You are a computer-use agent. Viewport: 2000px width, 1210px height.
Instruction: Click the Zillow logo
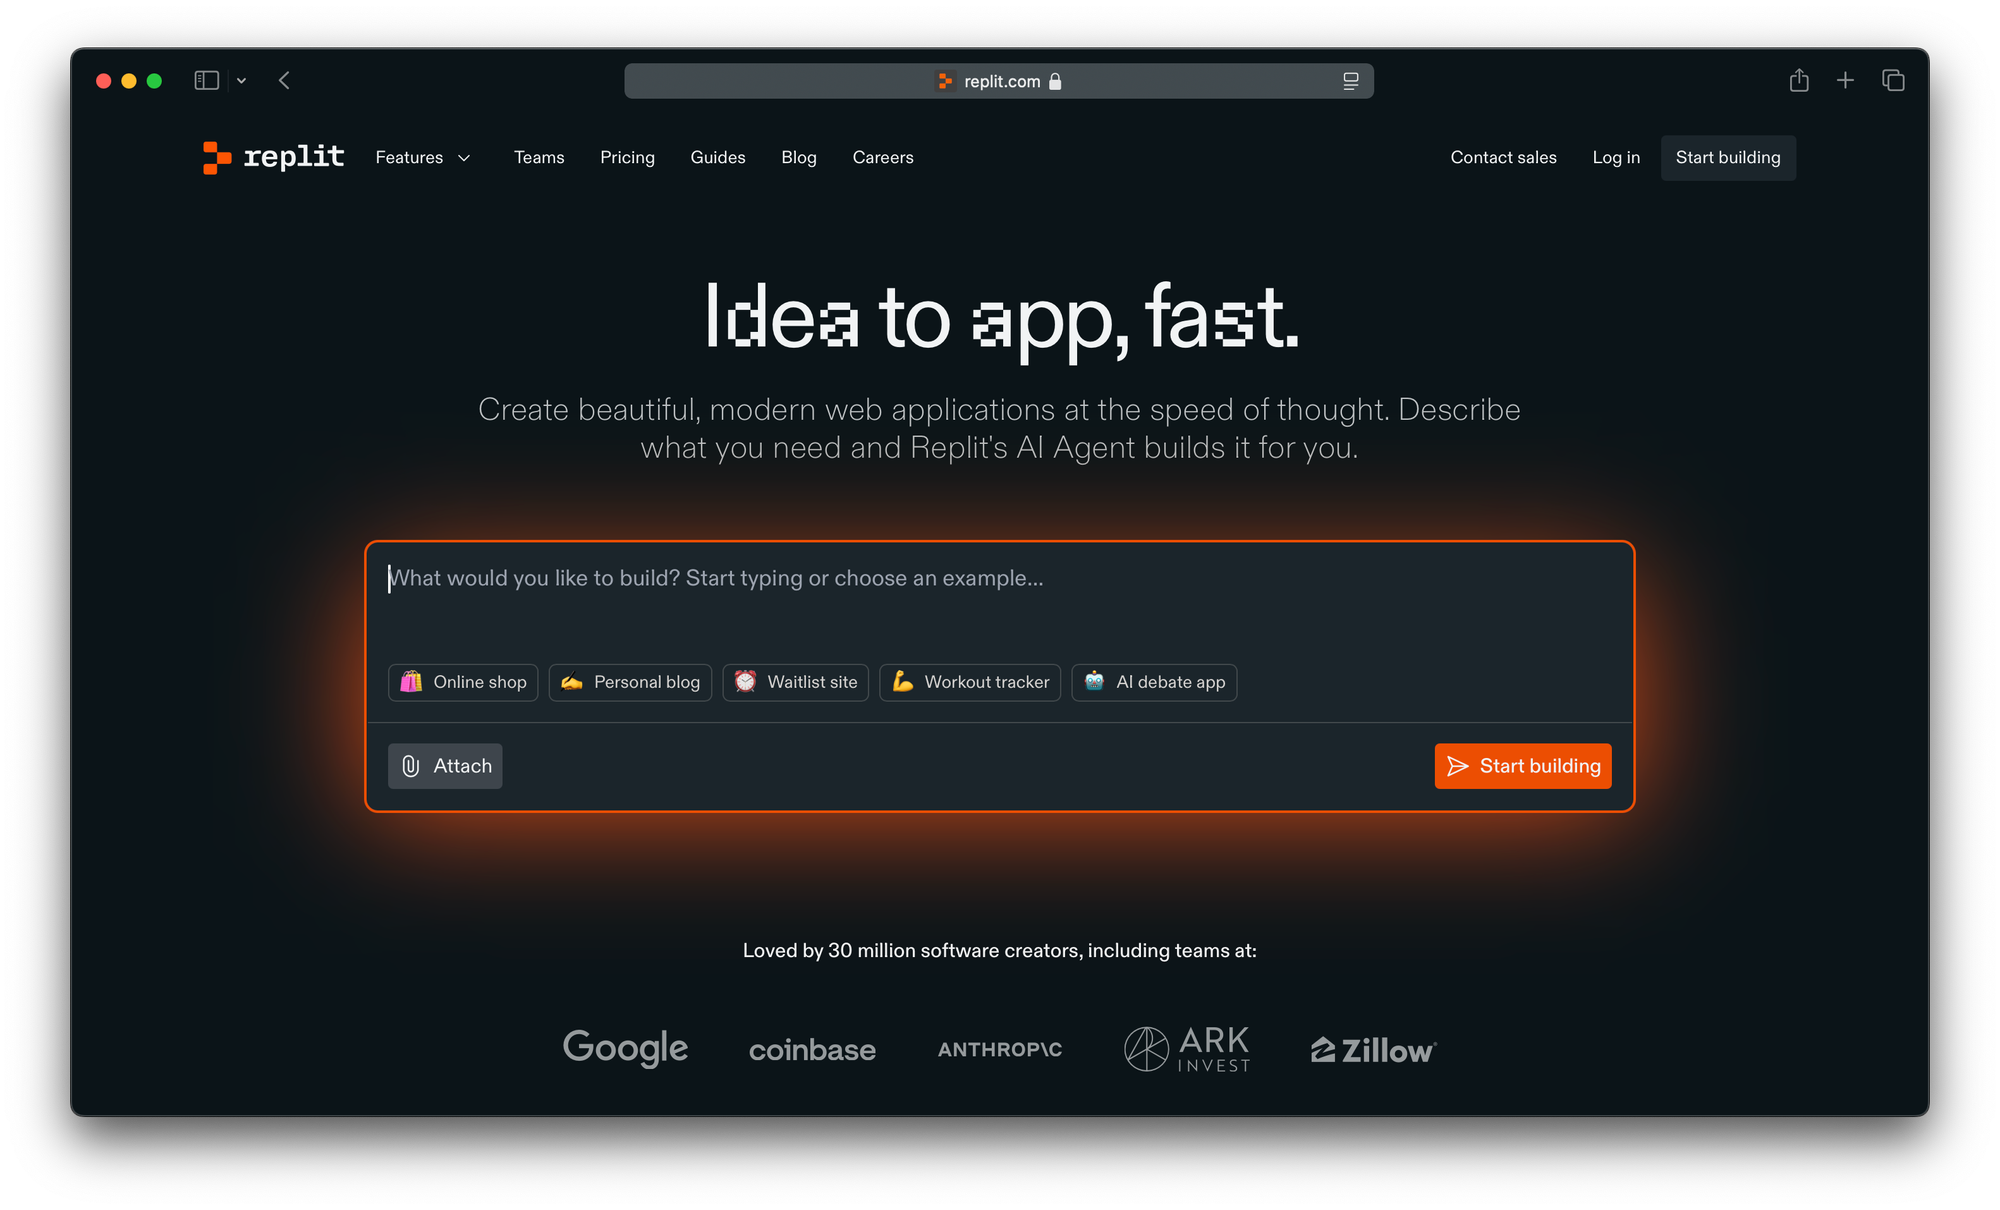(x=1374, y=1050)
